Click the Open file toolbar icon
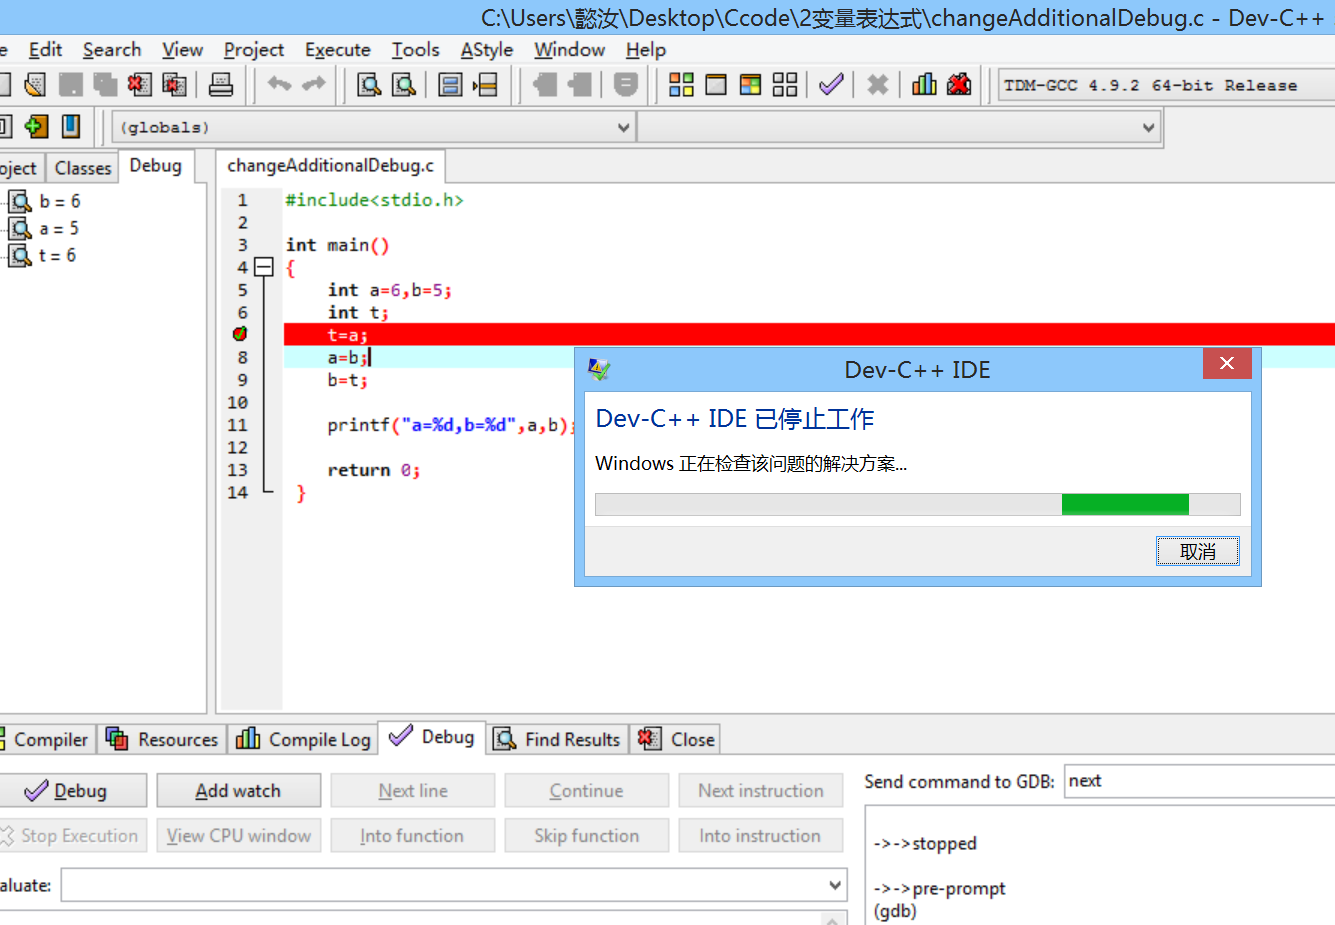1335x925 pixels. (35, 85)
